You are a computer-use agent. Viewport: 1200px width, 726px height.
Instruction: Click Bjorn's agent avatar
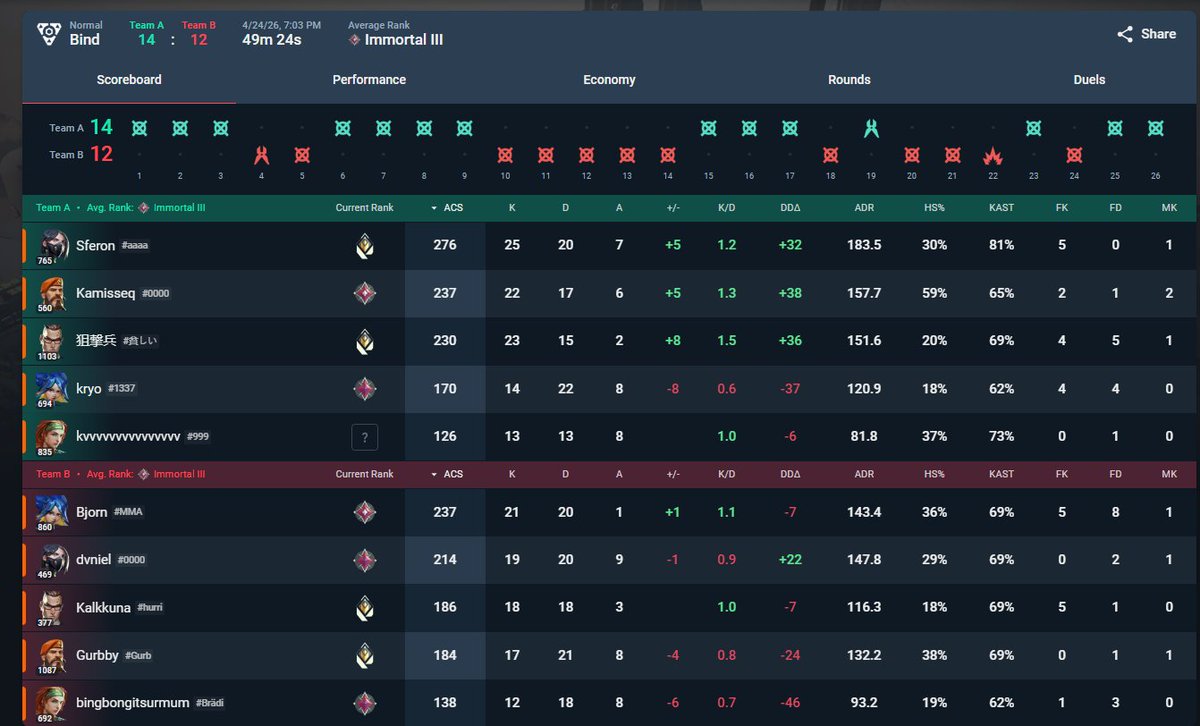point(54,511)
